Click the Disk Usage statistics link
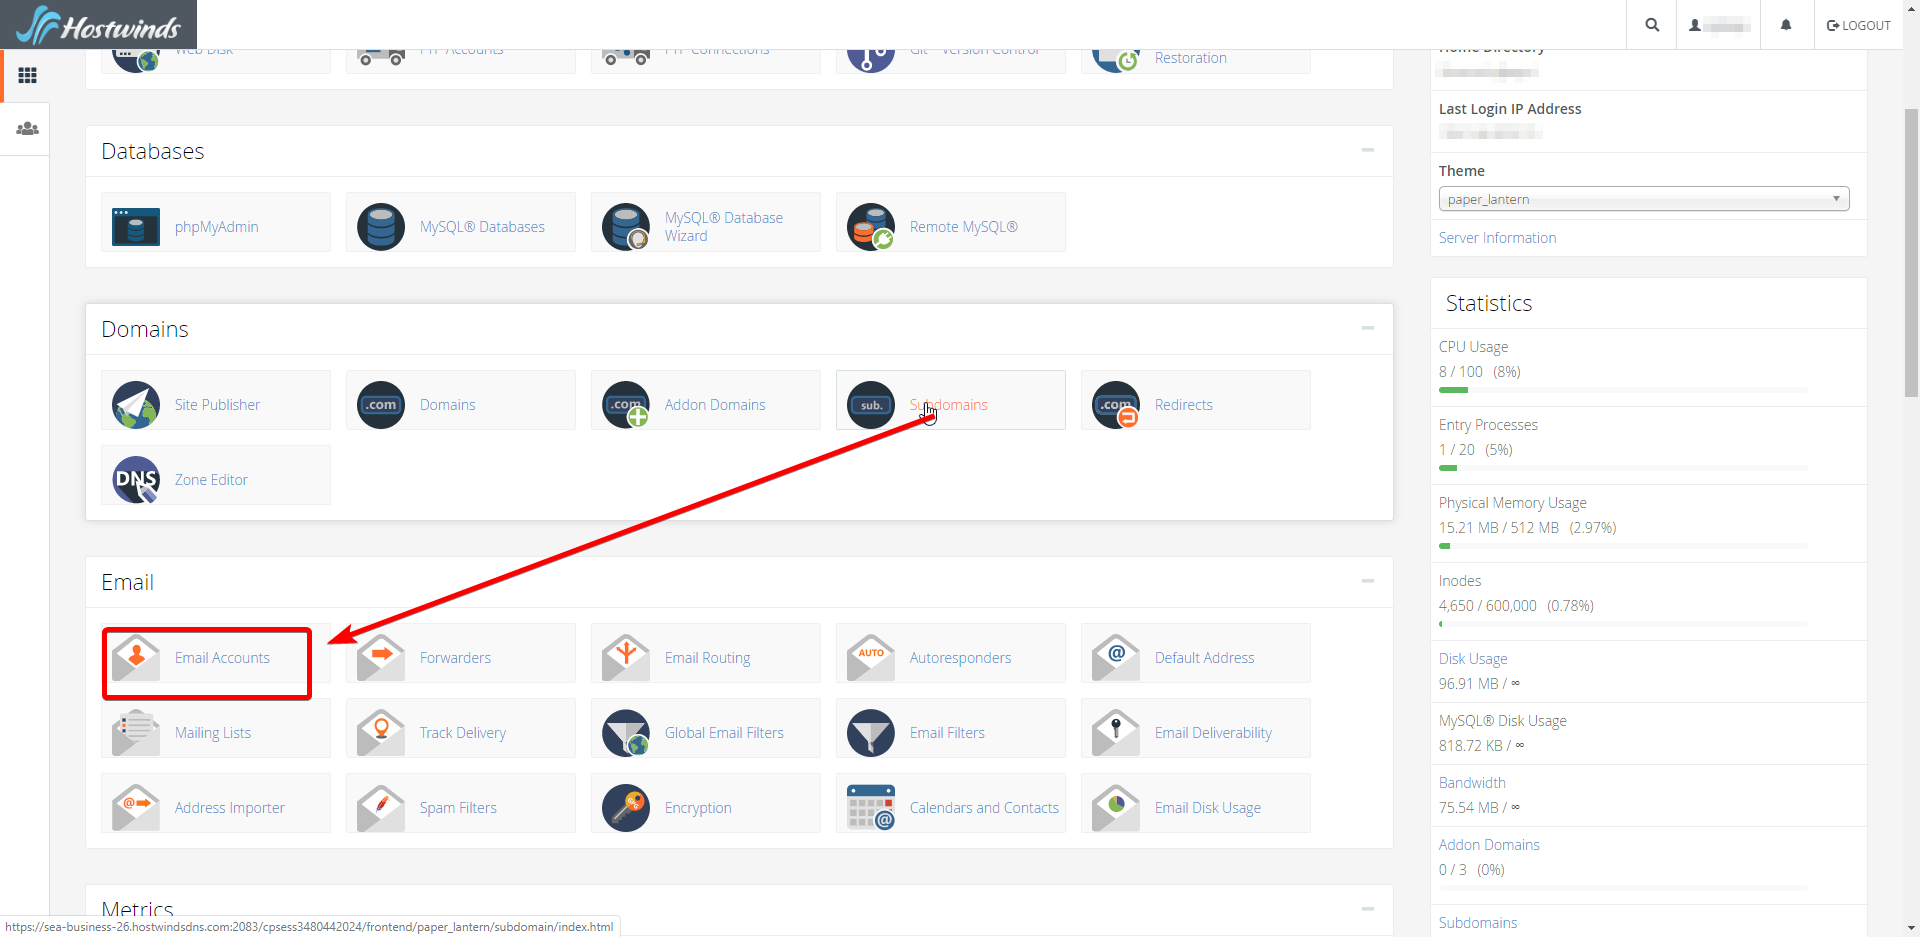1920x937 pixels. (x=1473, y=659)
